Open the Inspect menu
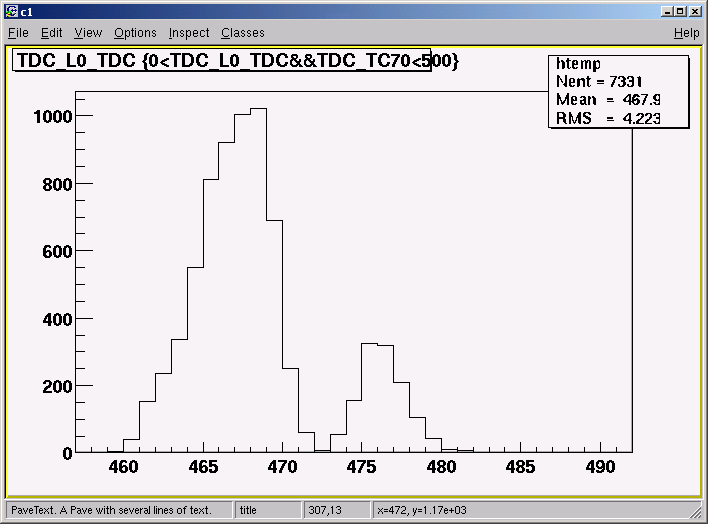708x524 pixels. pos(189,33)
